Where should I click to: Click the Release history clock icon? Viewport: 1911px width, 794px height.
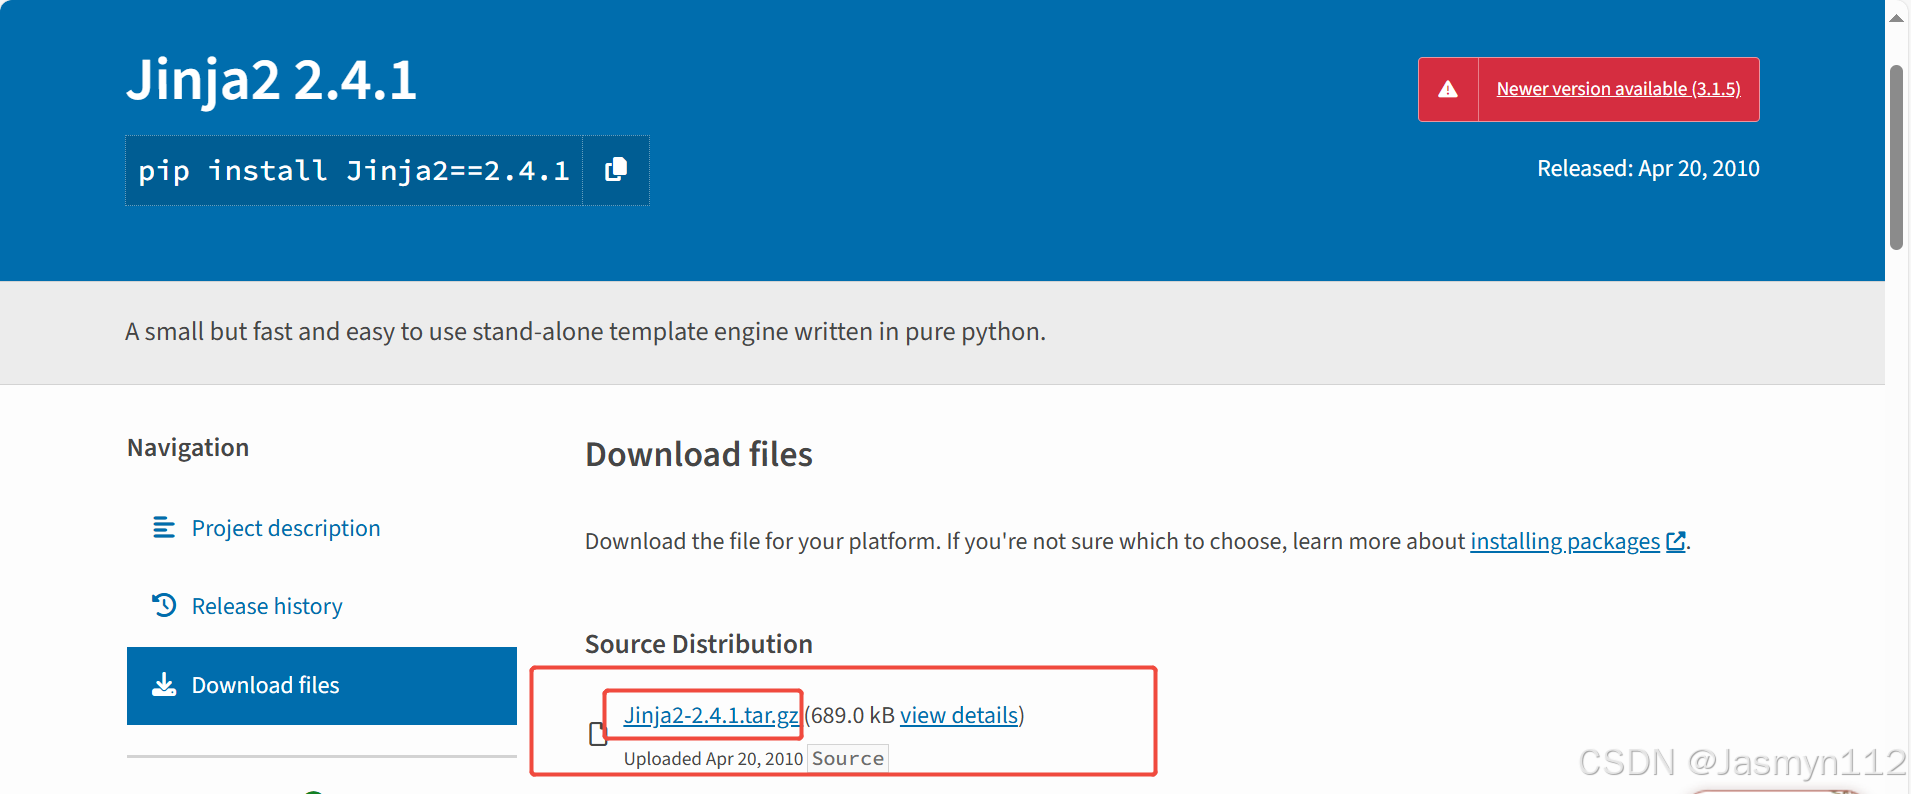(164, 605)
